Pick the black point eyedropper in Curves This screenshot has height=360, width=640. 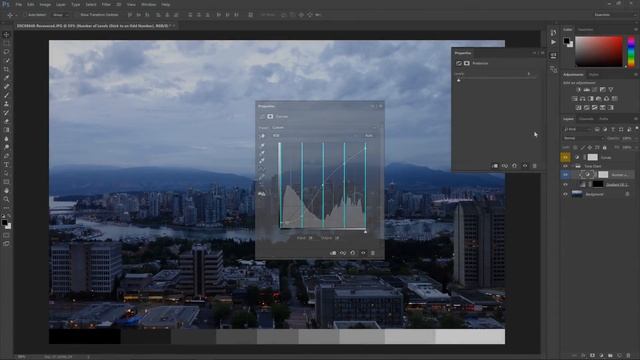pyautogui.click(x=262, y=145)
